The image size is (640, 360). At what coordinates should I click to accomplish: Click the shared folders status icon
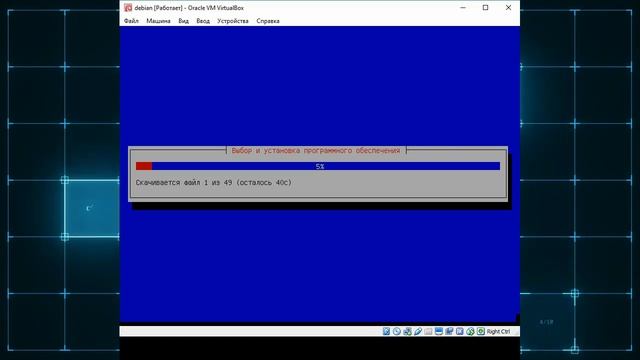click(428, 331)
